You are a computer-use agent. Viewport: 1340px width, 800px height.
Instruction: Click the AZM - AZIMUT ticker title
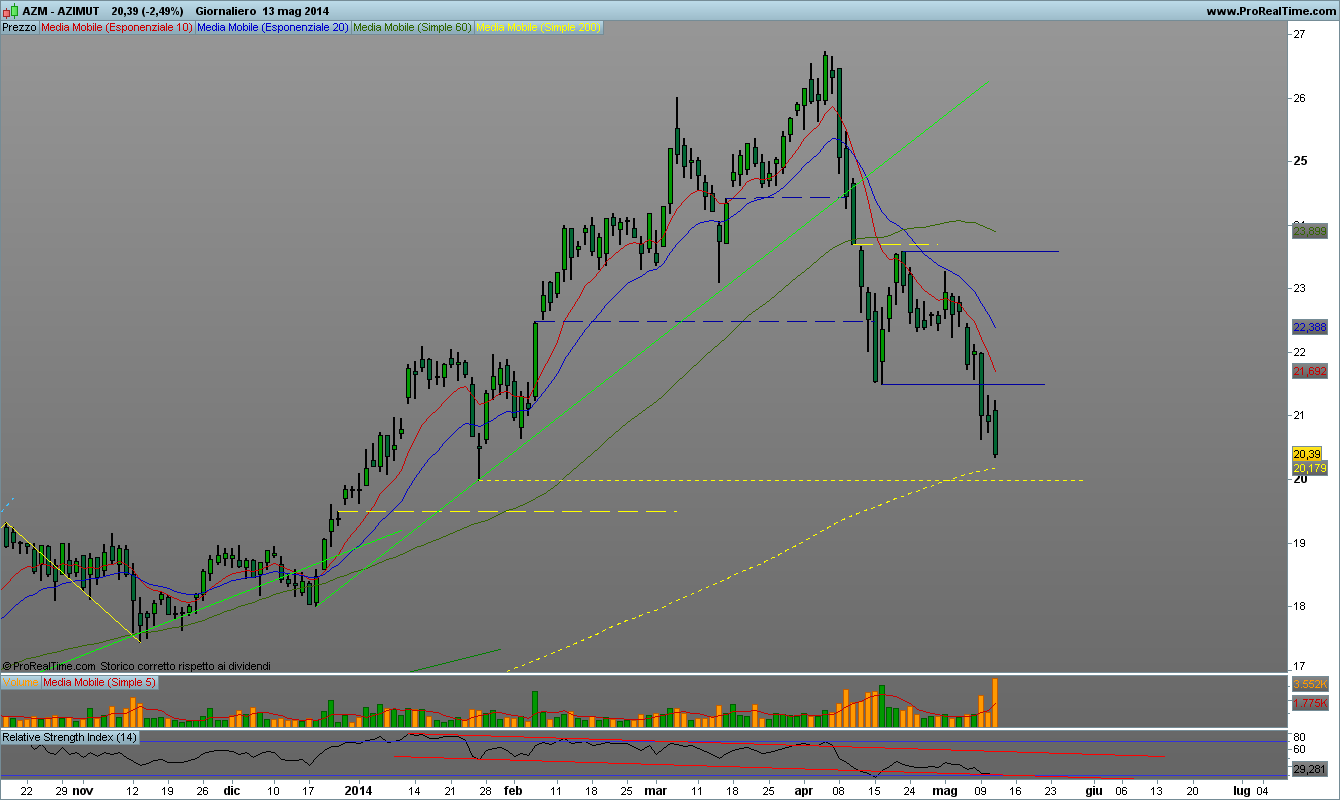[60, 10]
